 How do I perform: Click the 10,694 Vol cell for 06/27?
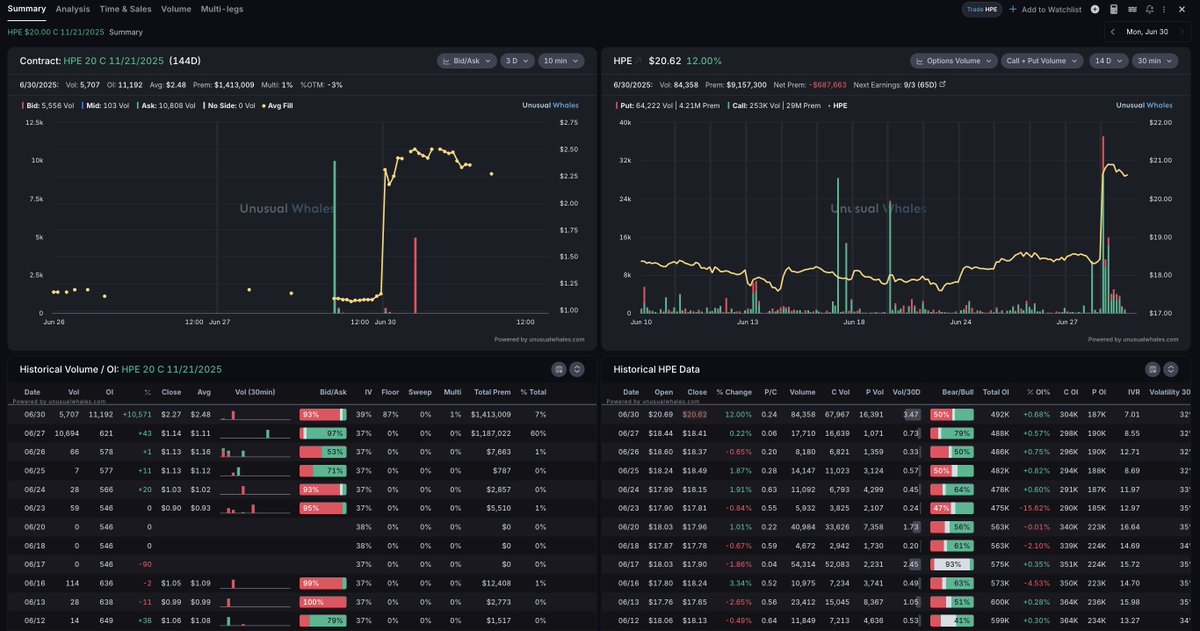click(x=69, y=433)
